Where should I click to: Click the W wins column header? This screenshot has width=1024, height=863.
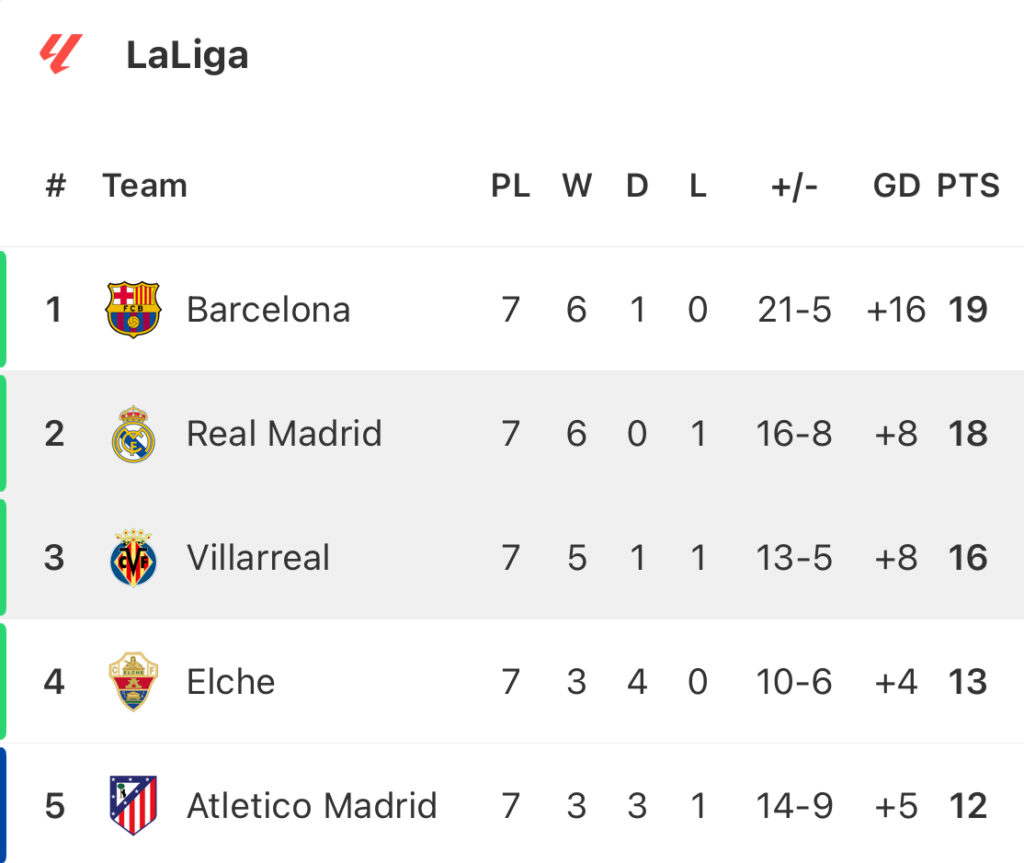point(576,186)
